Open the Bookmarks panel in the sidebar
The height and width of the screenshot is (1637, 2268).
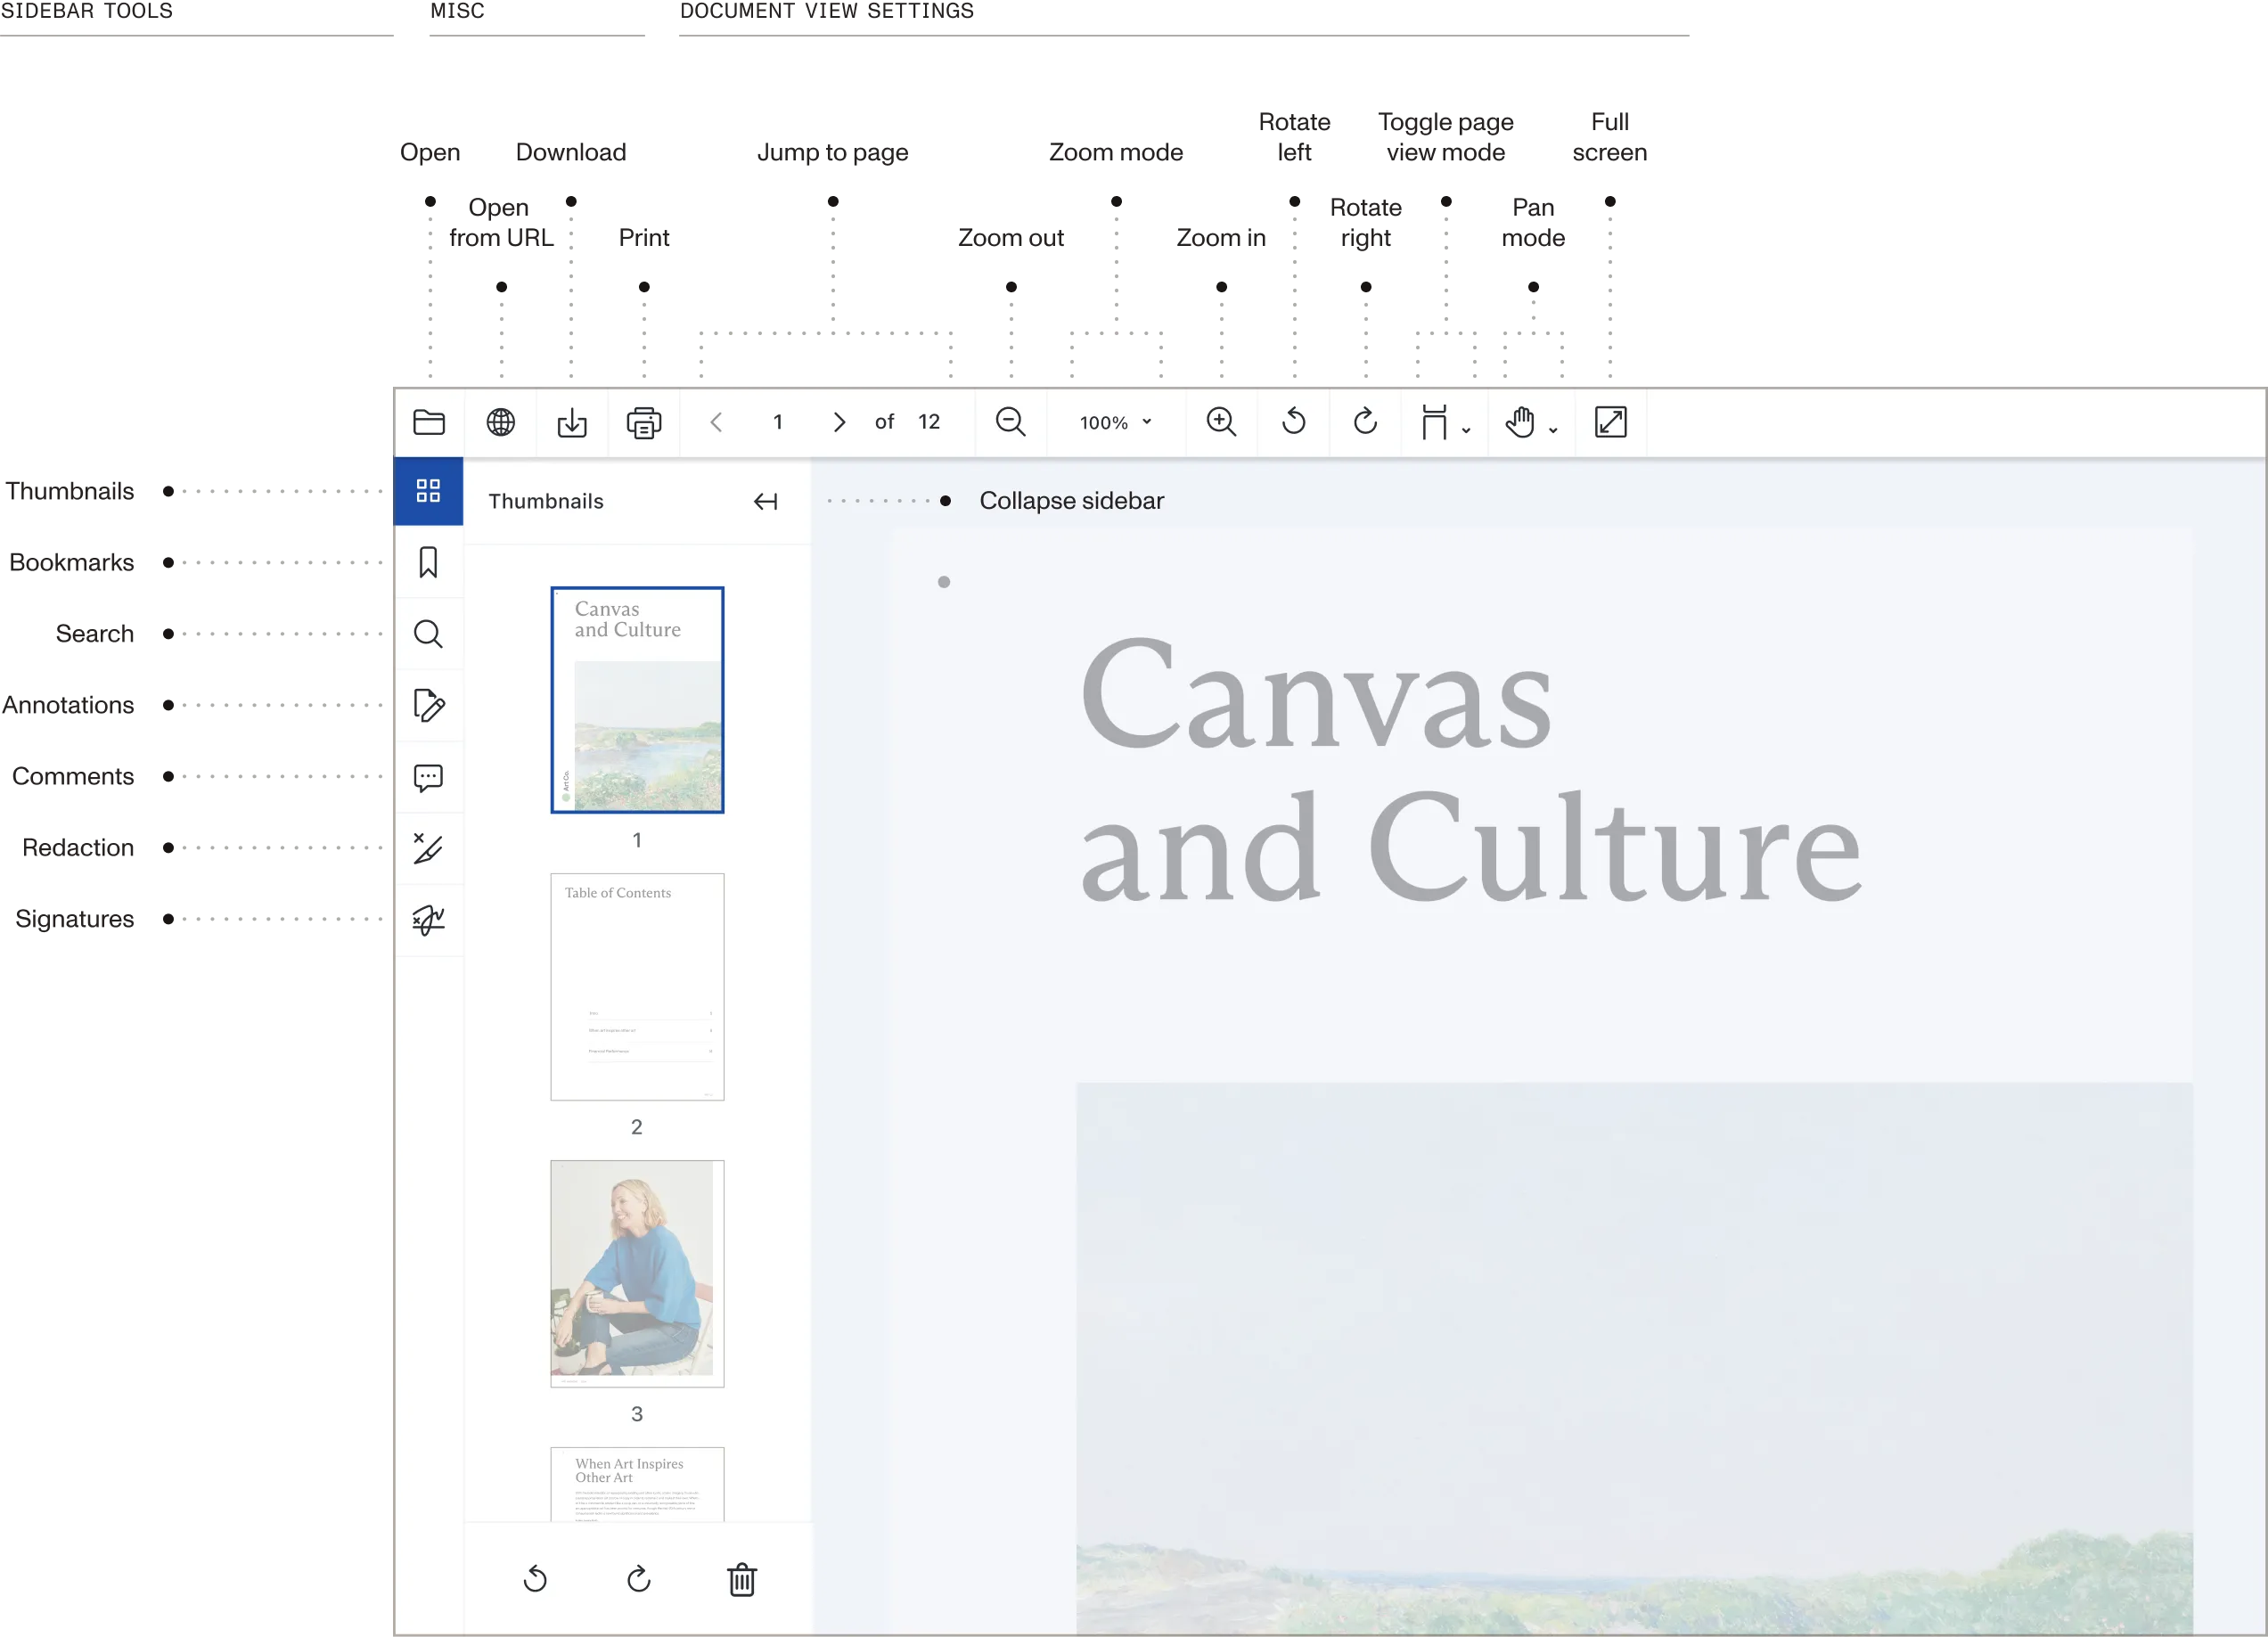(x=429, y=563)
